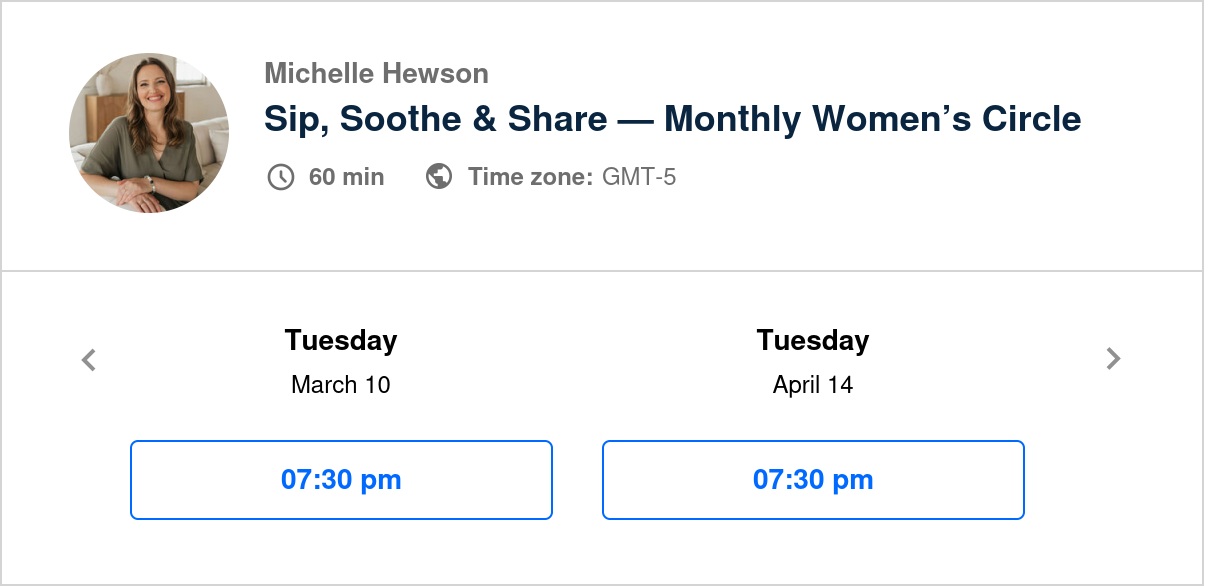The height and width of the screenshot is (586, 1208).
Task: Select the host name Michelle Hewson
Action: (x=376, y=73)
